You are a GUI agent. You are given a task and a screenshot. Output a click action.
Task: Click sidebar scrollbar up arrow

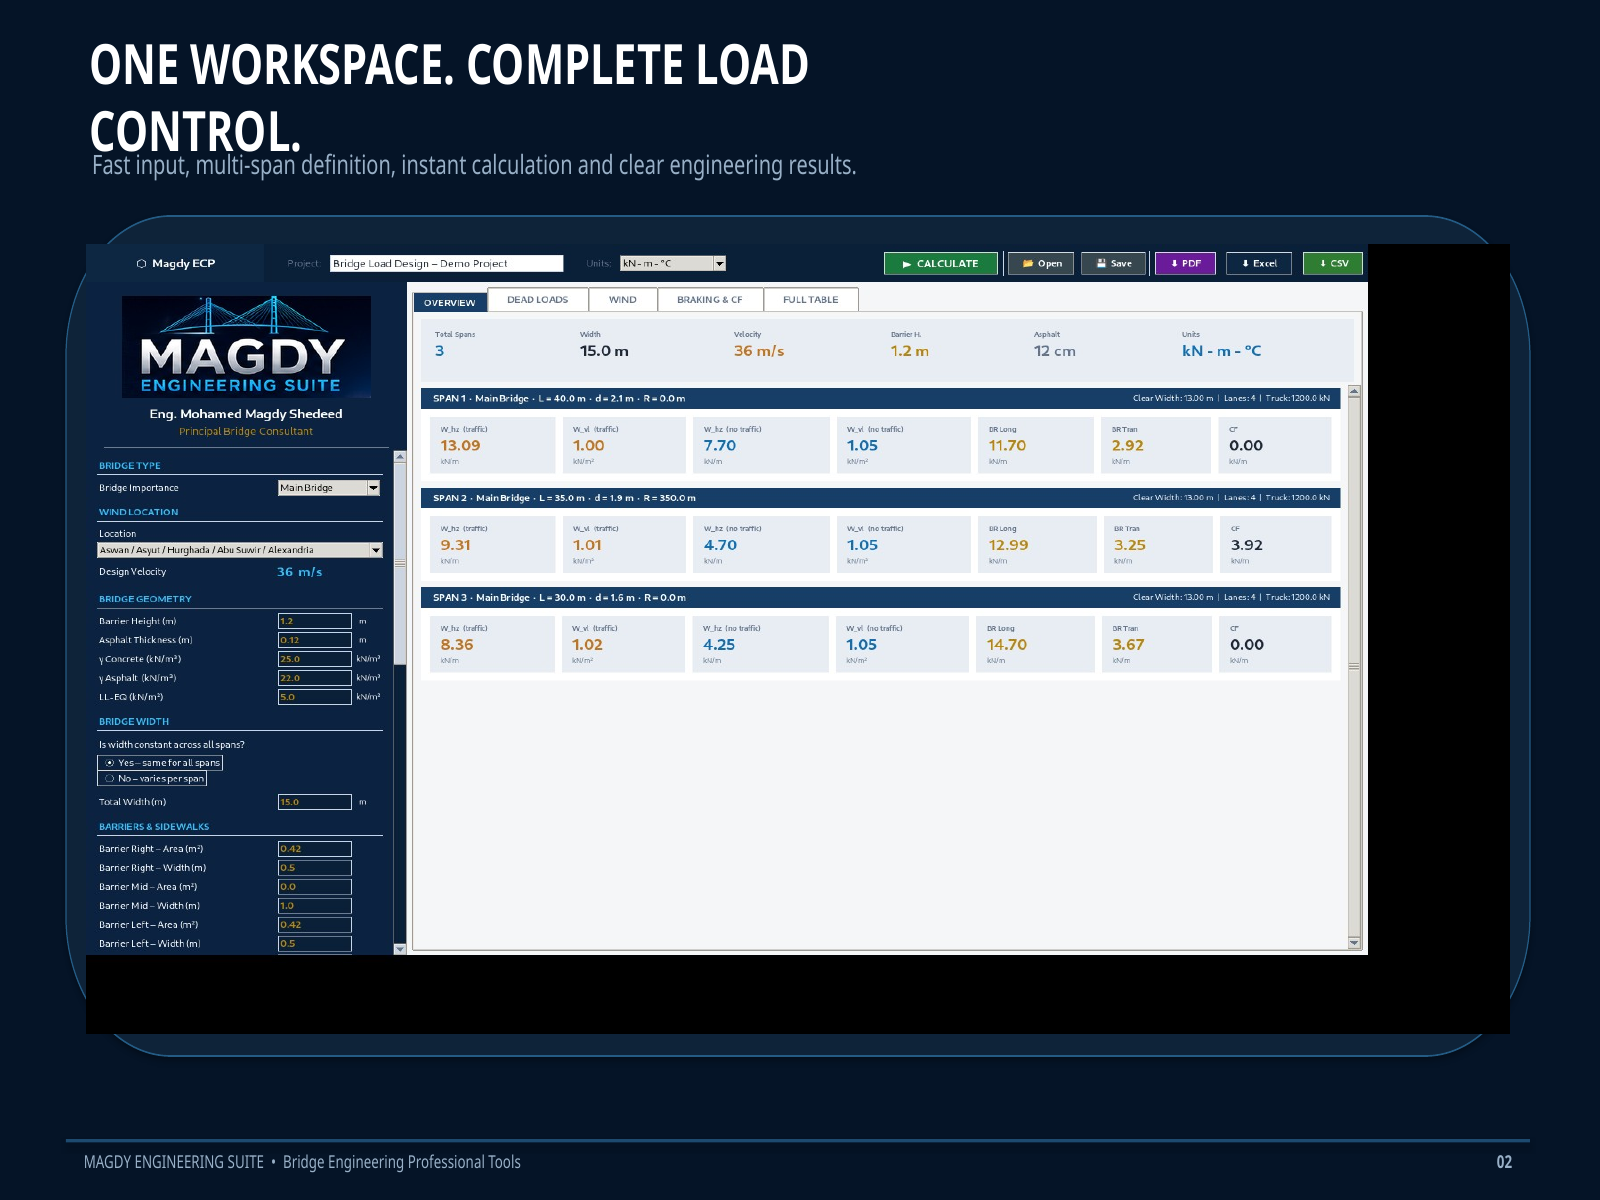(x=400, y=457)
